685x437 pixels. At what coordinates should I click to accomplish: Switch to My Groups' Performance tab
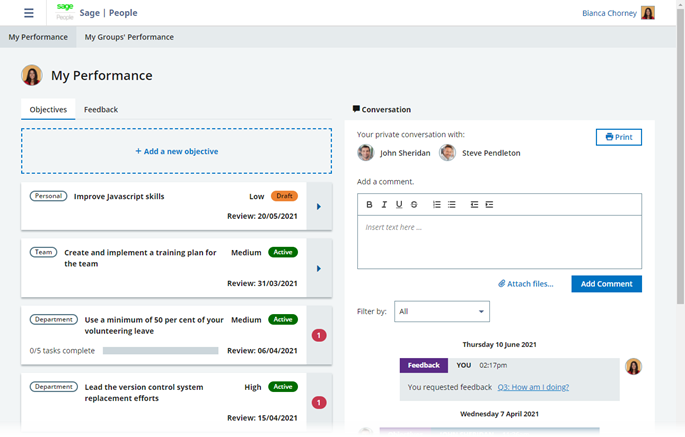pyautogui.click(x=129, y=37)
